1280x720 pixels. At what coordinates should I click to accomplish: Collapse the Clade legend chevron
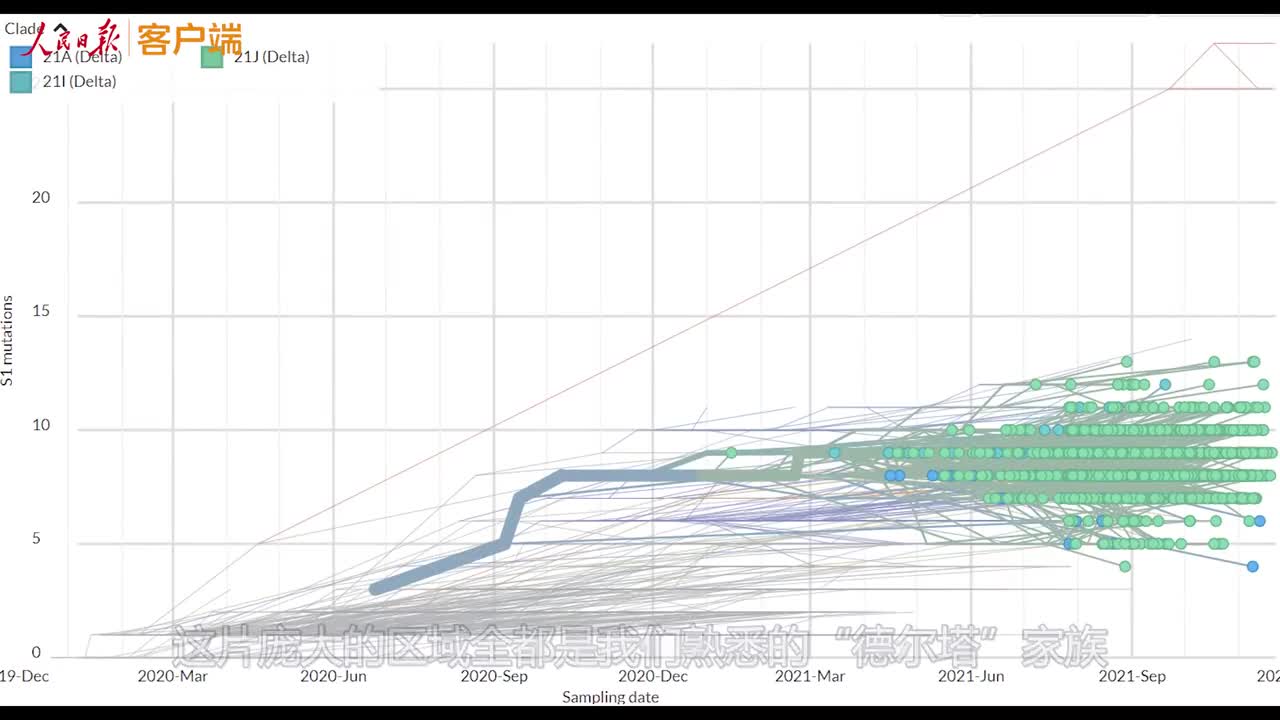pyautogui.click(x=62, y=30)
